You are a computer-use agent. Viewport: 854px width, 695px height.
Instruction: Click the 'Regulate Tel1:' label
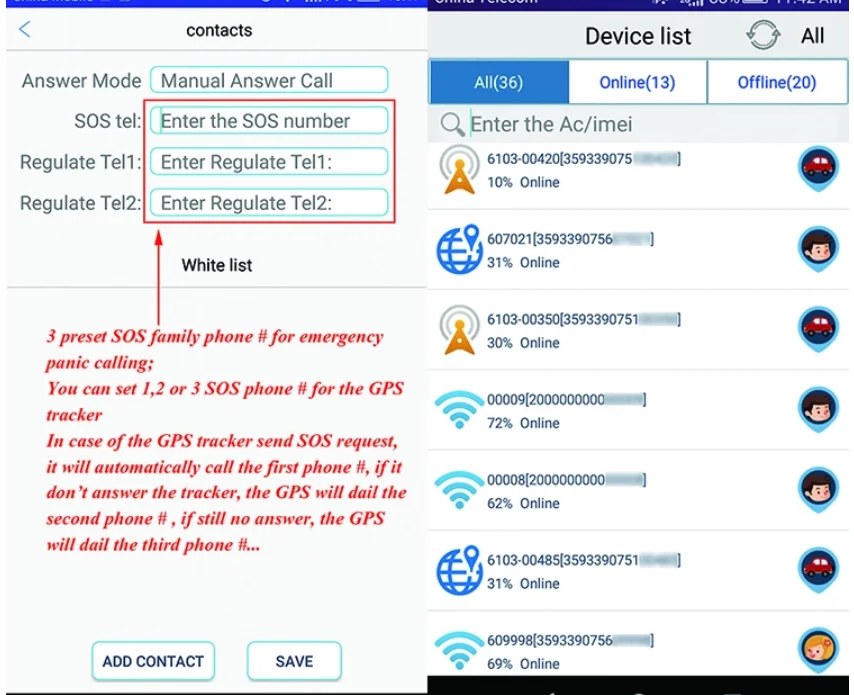point(81,162)
